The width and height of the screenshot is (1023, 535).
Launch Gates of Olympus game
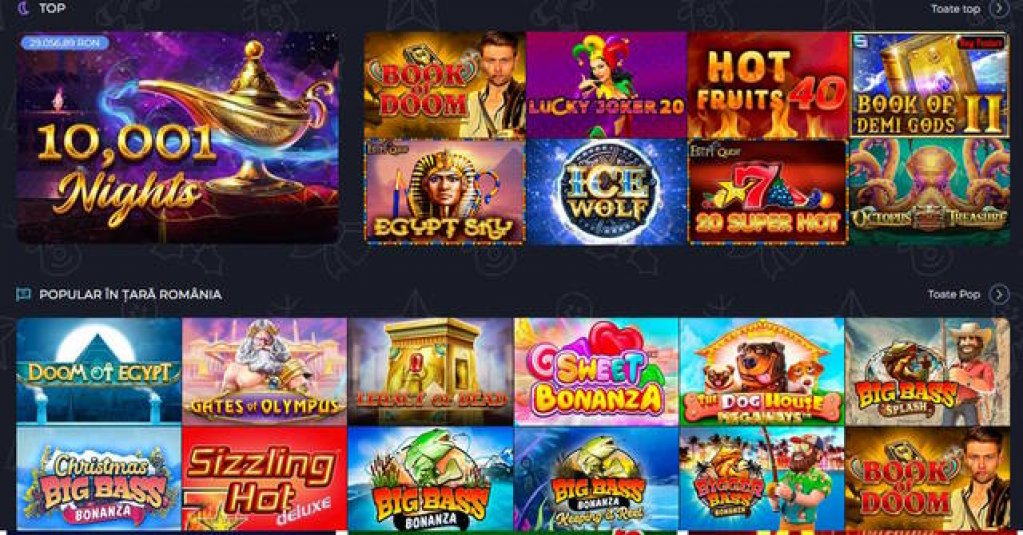pyautogui.click(x=264, y=371)
